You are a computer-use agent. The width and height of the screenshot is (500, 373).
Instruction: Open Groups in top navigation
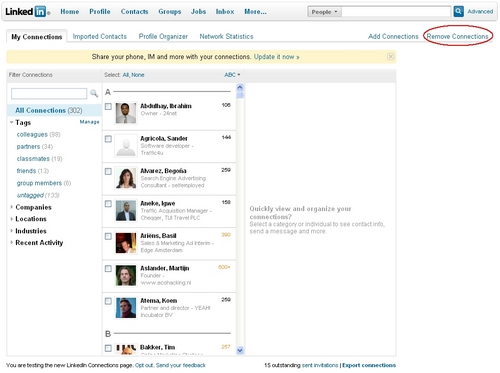170,12
